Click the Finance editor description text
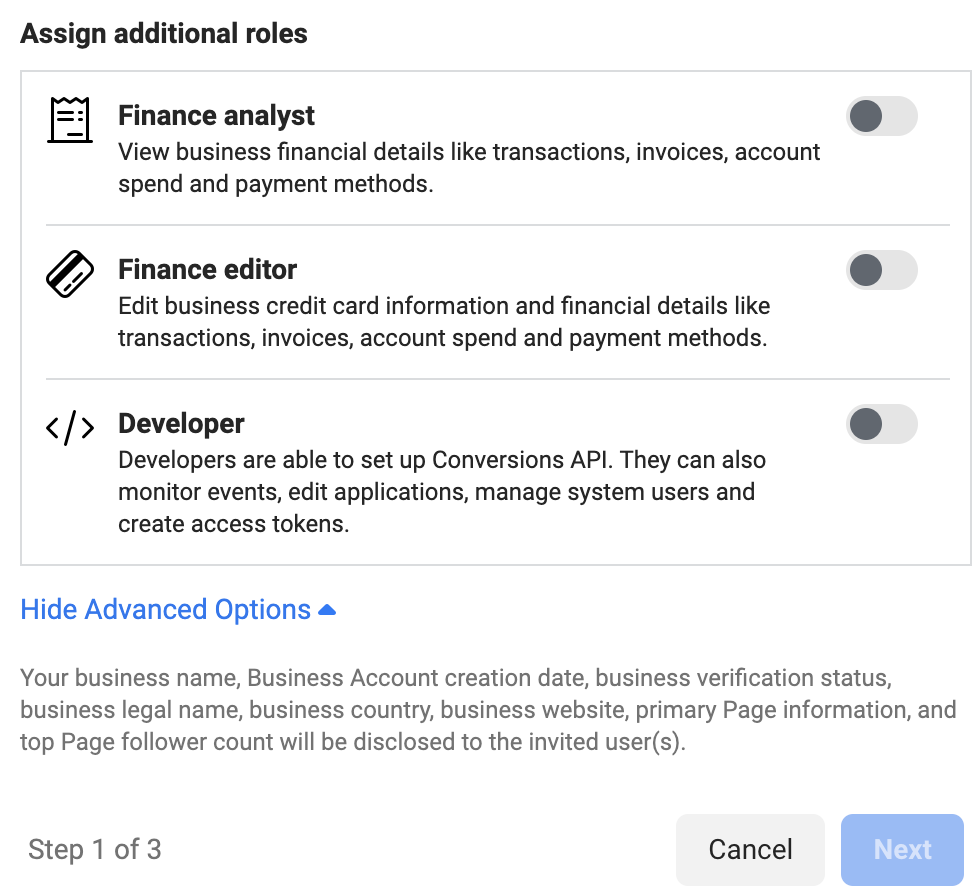The height and width of the screenshot is (890, 980). (443, 322)
